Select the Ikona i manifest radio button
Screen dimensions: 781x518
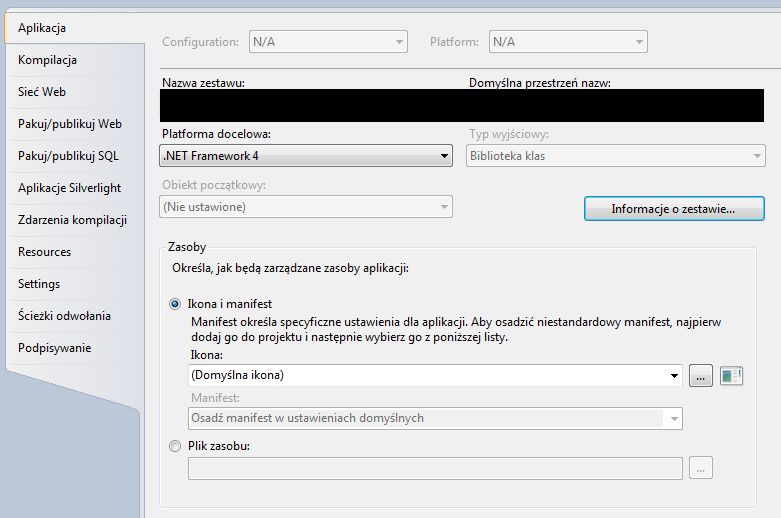coord(175,304)
